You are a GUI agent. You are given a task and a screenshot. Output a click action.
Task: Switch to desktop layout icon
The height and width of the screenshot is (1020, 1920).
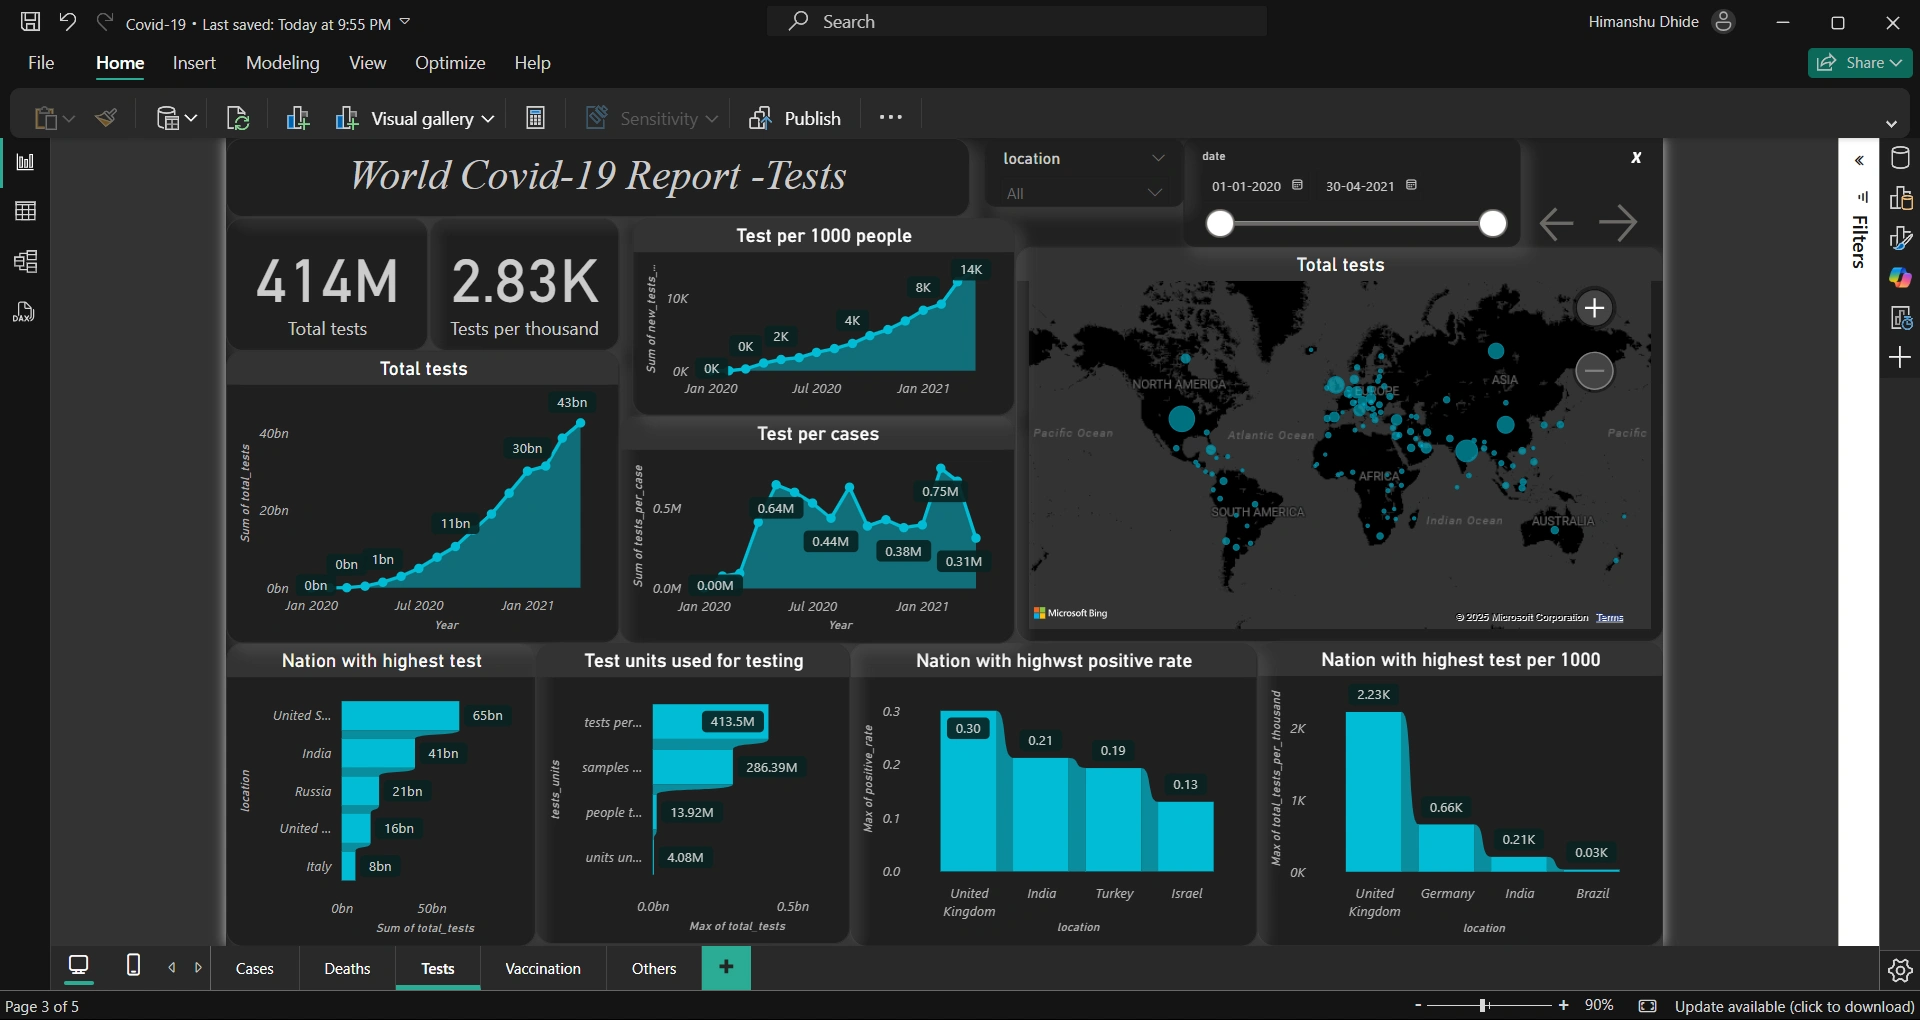click(78, 965)
